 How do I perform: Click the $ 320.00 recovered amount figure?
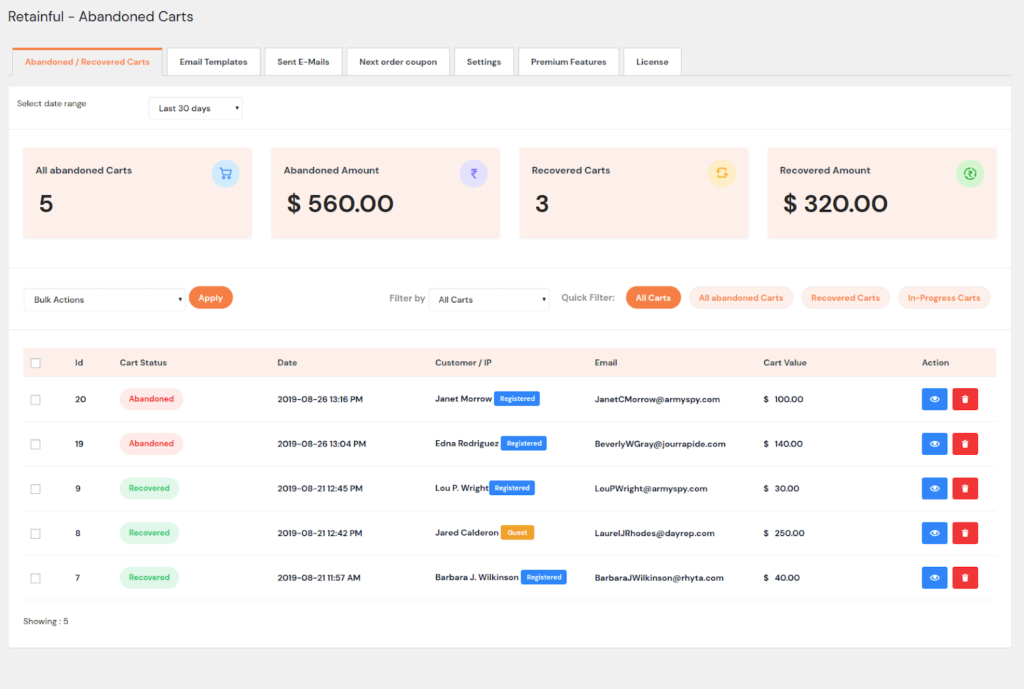click(835, 204)
